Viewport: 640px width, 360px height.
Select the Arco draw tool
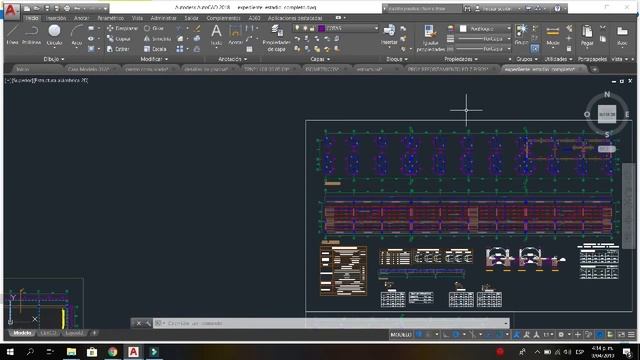77,35
